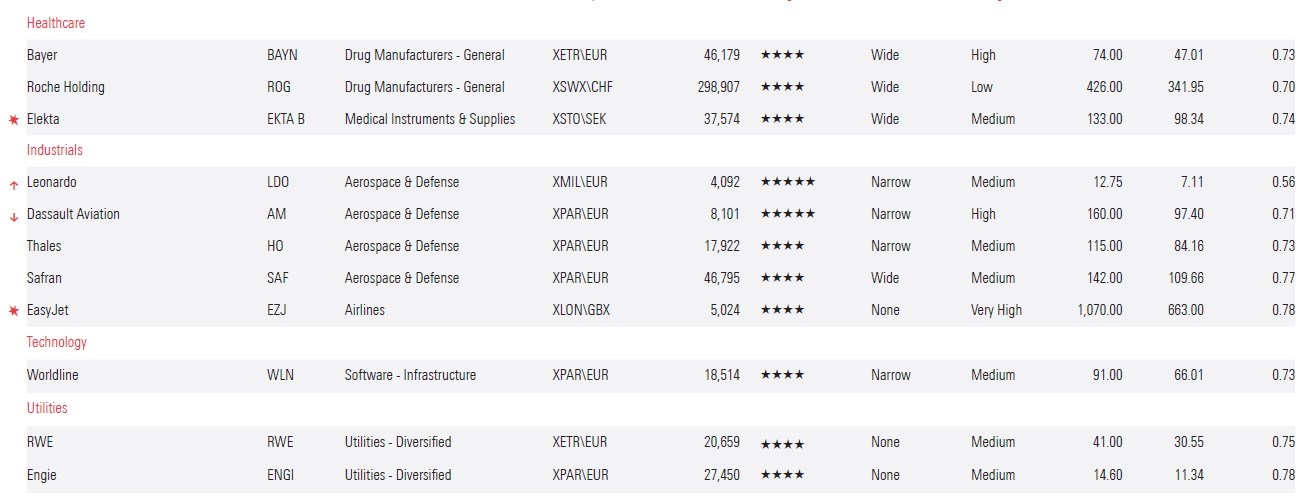Viewport: 1312px width, 498px height.
Task: Click the ENGI ticker symbol
Action: coord(281,475)
